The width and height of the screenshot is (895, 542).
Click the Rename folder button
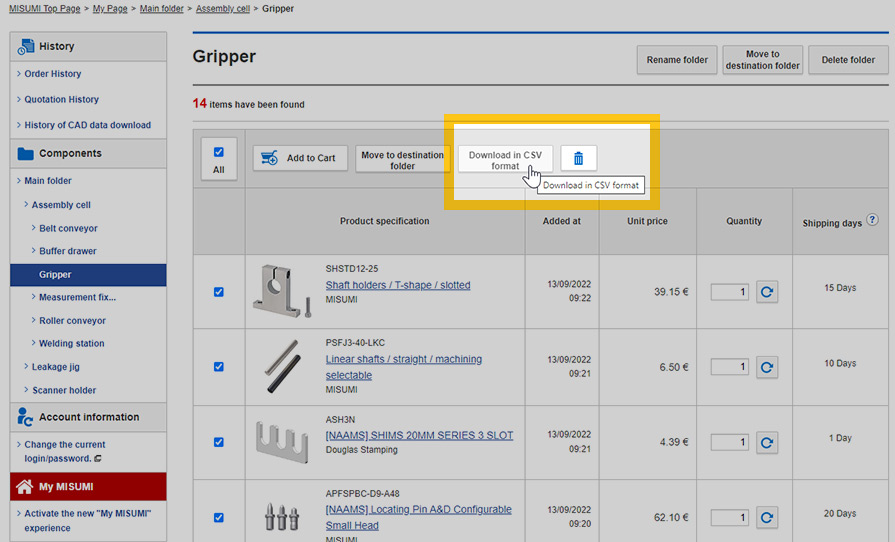pos(677,60)
